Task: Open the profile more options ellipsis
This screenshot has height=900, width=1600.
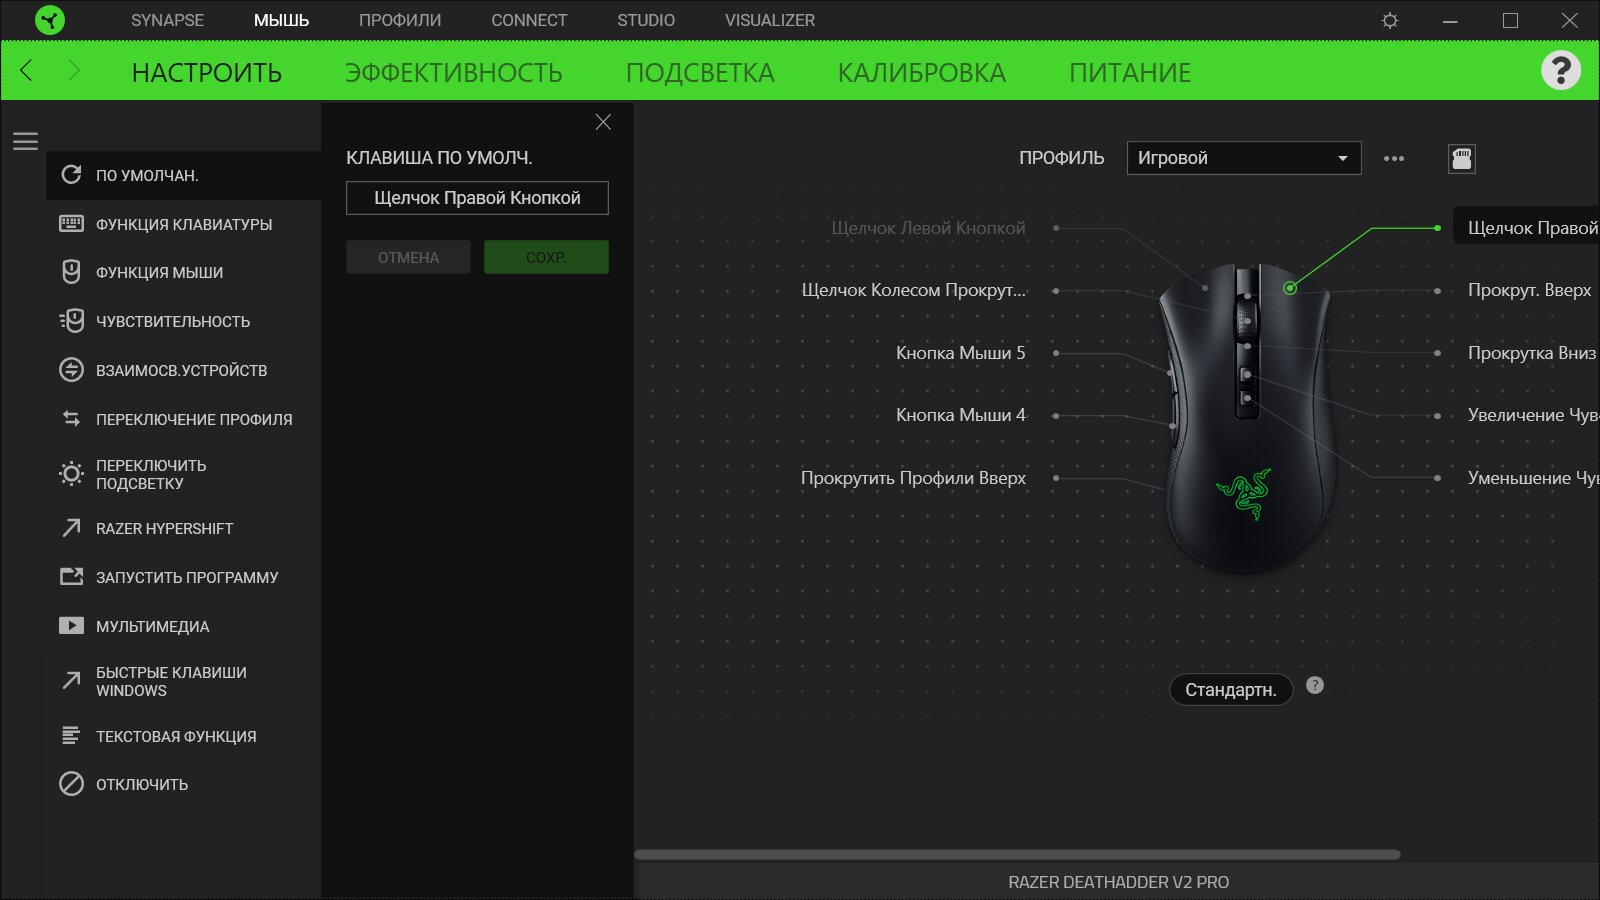Action: pos(1394,158)
